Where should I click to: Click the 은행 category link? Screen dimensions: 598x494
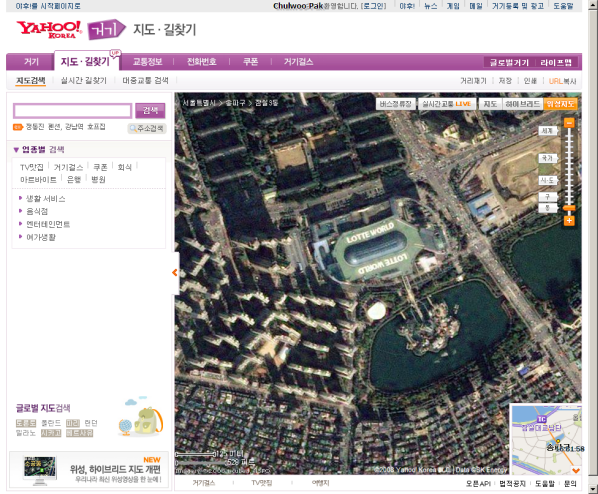pos(74,180)
